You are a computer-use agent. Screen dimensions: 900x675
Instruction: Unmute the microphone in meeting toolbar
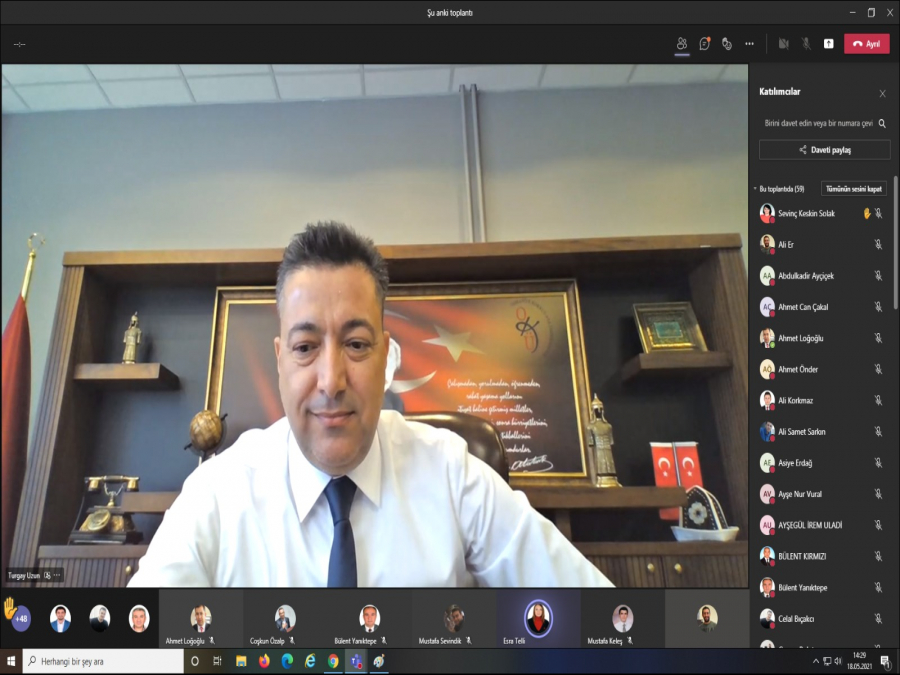pyautogui.click(x=806, y=44)
